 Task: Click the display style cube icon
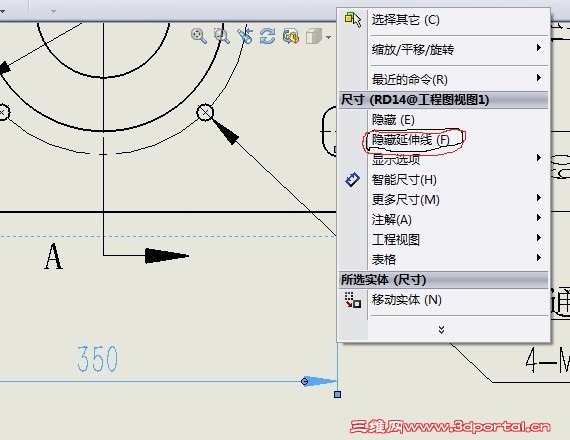314,36
